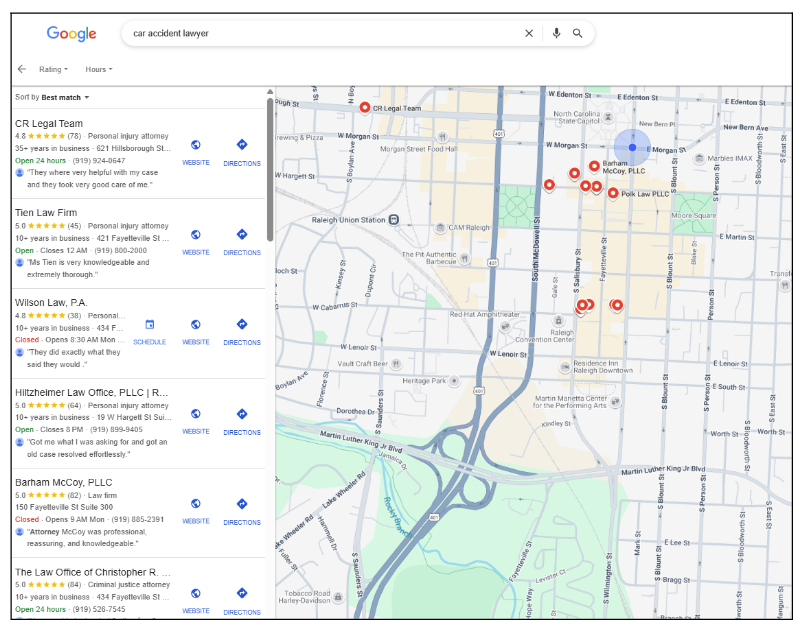Screen dimensions: 803x630
Task: Select the CR Legal Team map pin
Action: coord(365,108)
